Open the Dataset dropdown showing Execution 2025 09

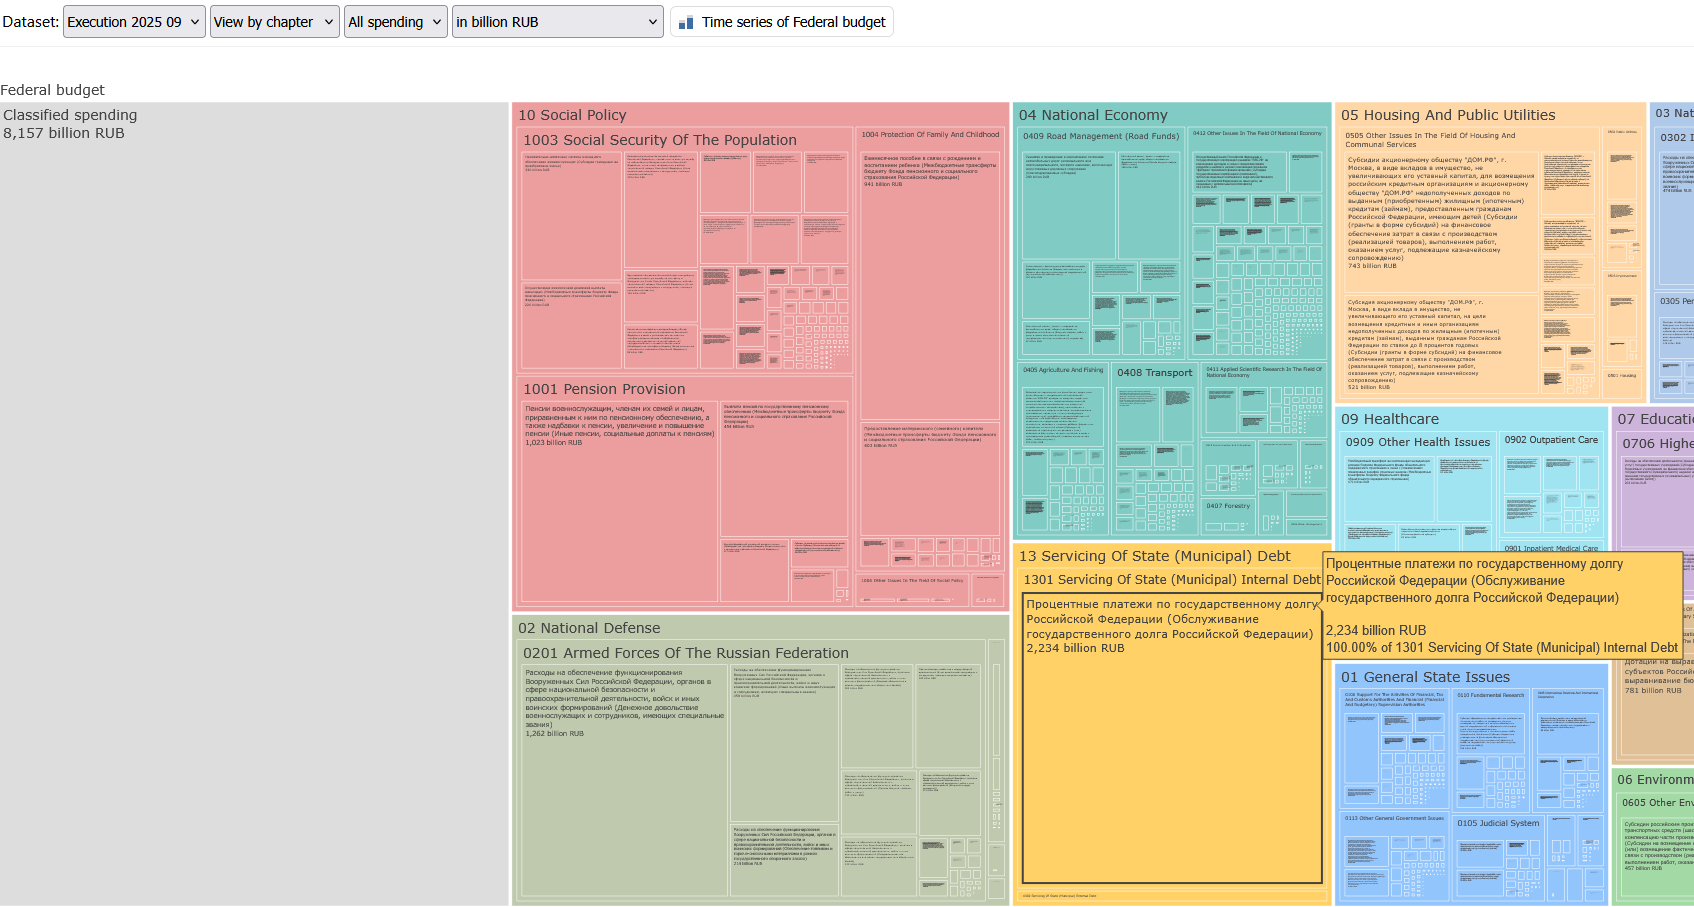click(x=134, y=22)
